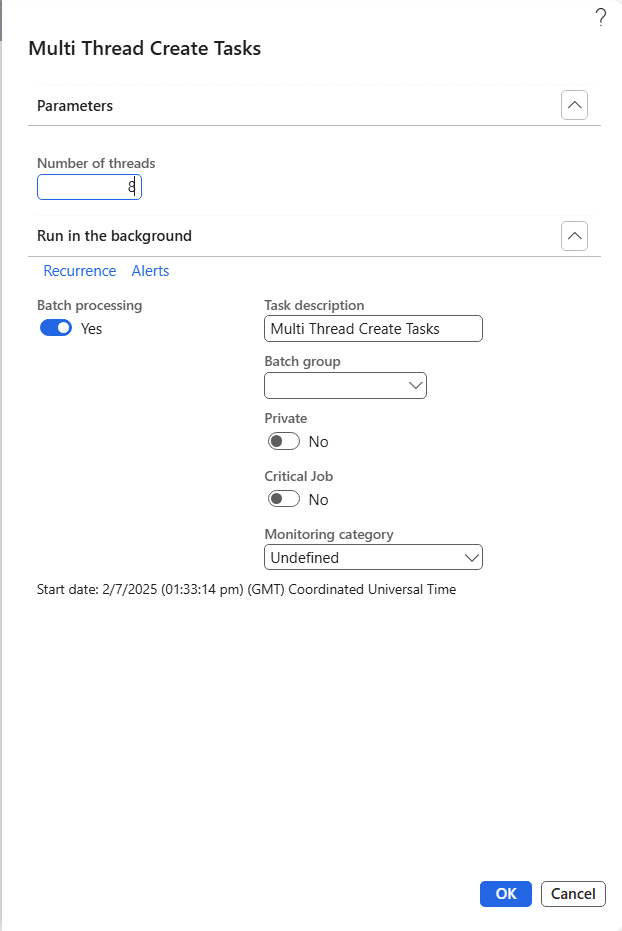This screenshot has height=931, width=622.
Task: Collapse the Run in the background chevron
Action: pos(574,236)
